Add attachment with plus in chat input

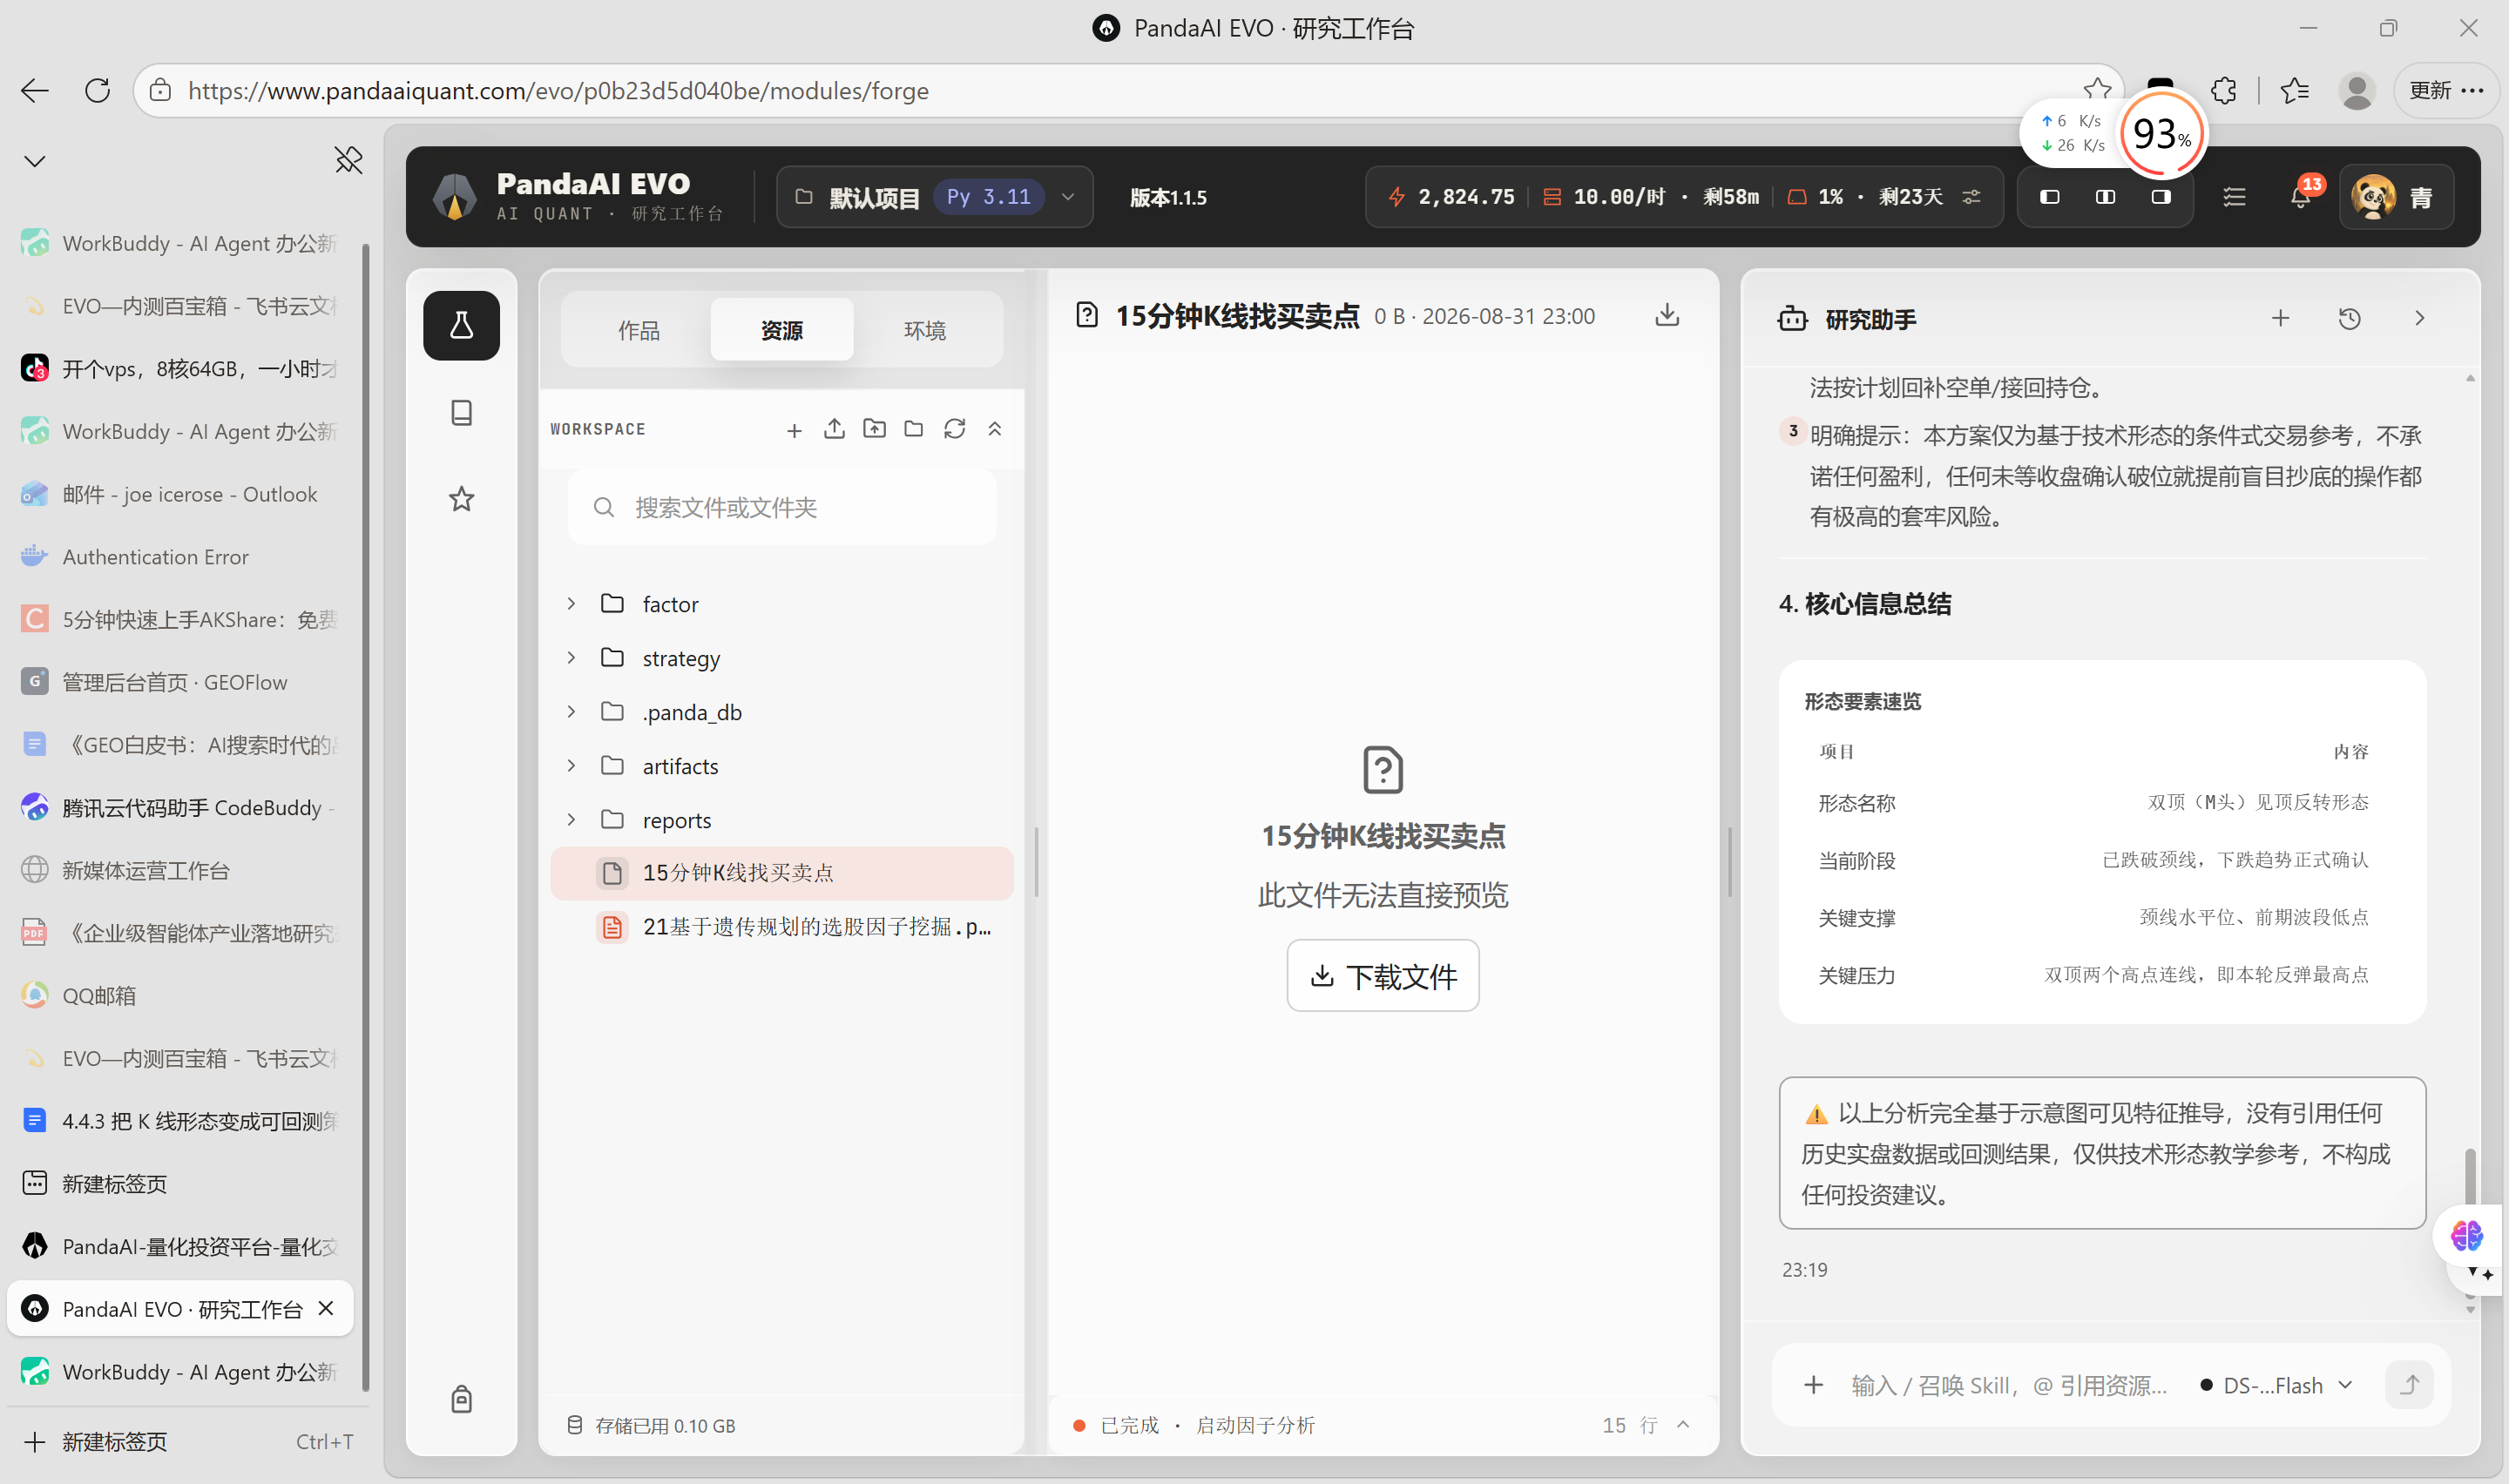tap(1813, 1385)
